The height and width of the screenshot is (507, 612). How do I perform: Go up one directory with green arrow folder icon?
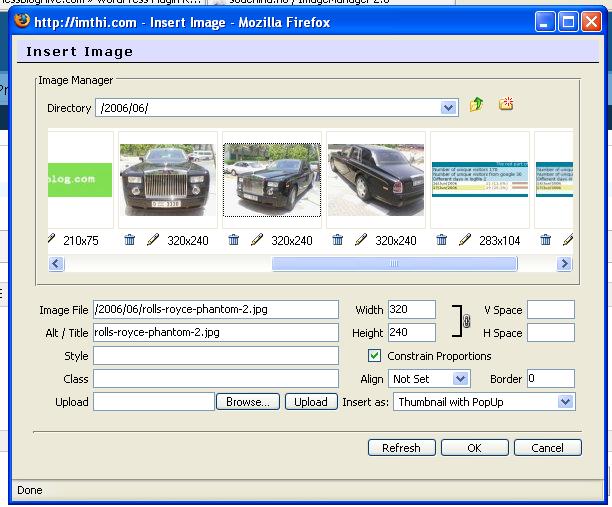[476, 105]
